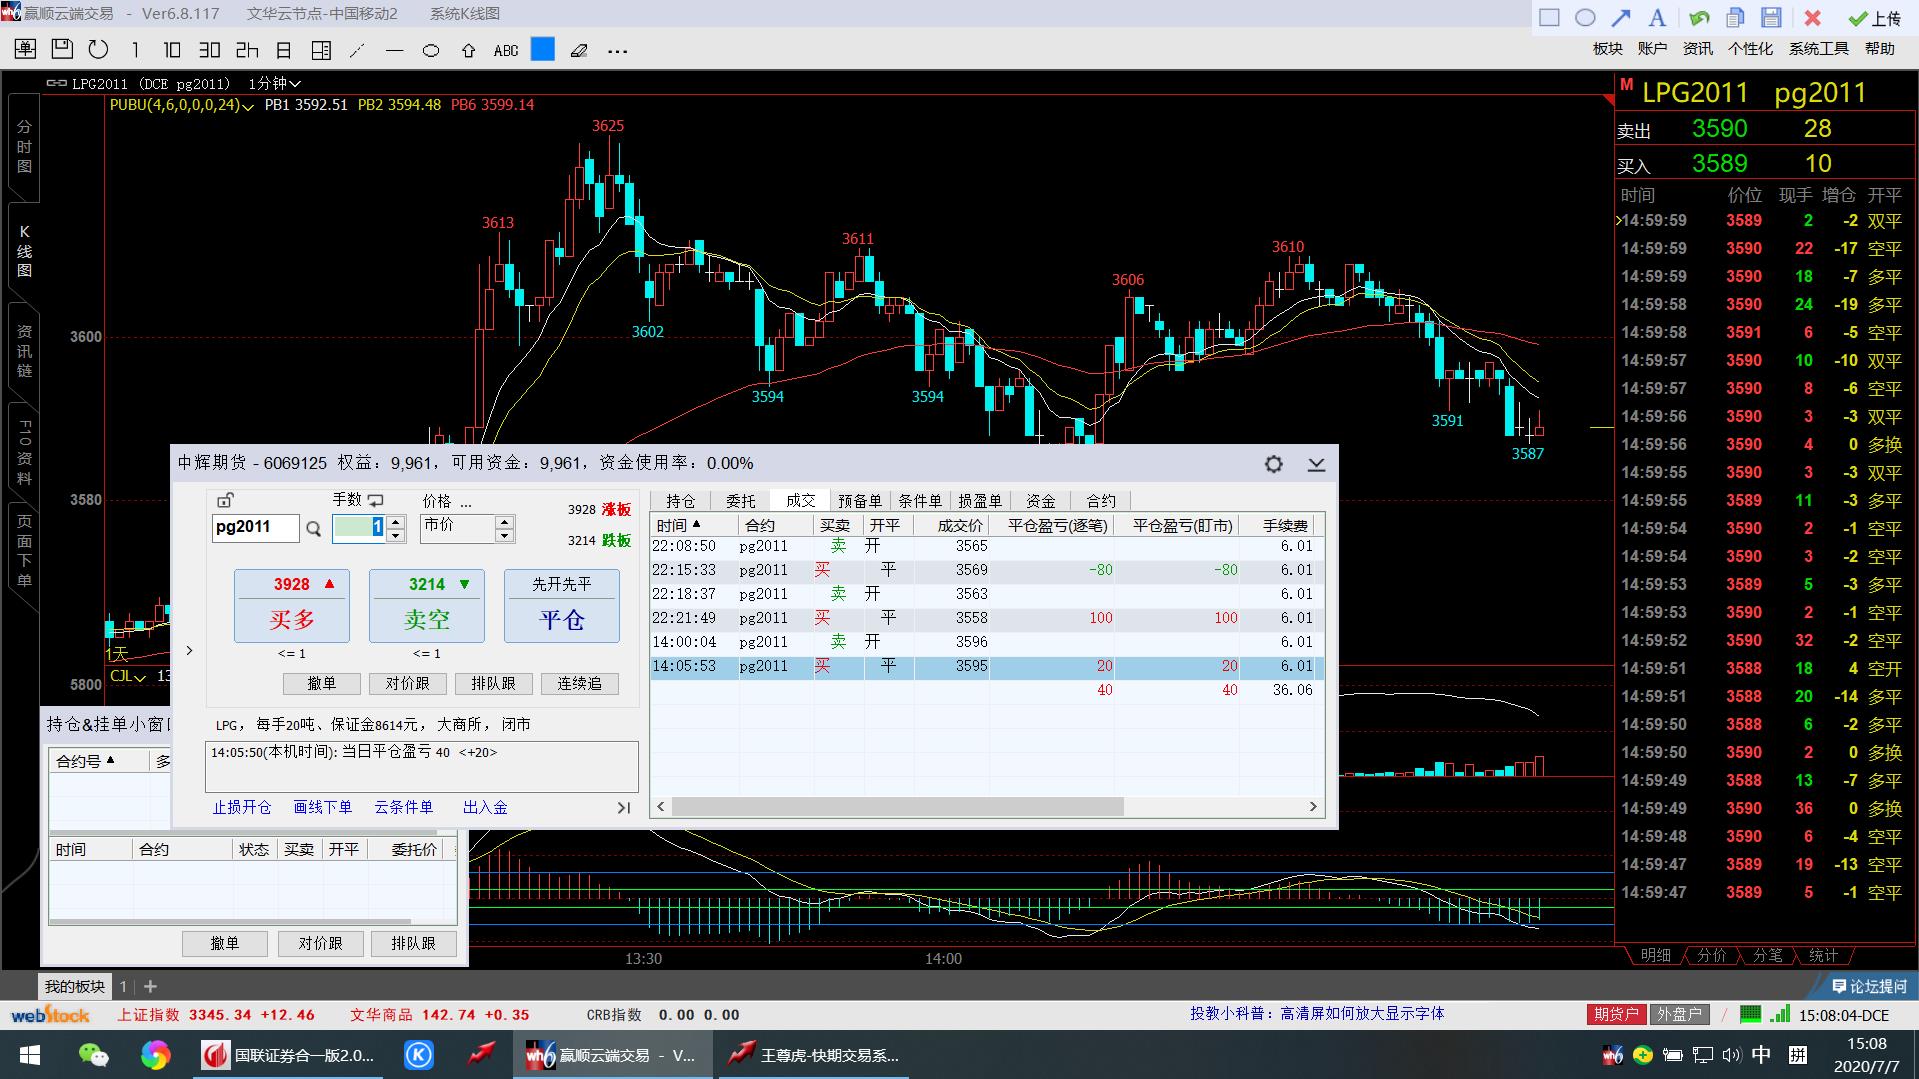The image size is (1919, 1079).
Task: Switch to the 1-minute period icon
Action: click(135, 49)
